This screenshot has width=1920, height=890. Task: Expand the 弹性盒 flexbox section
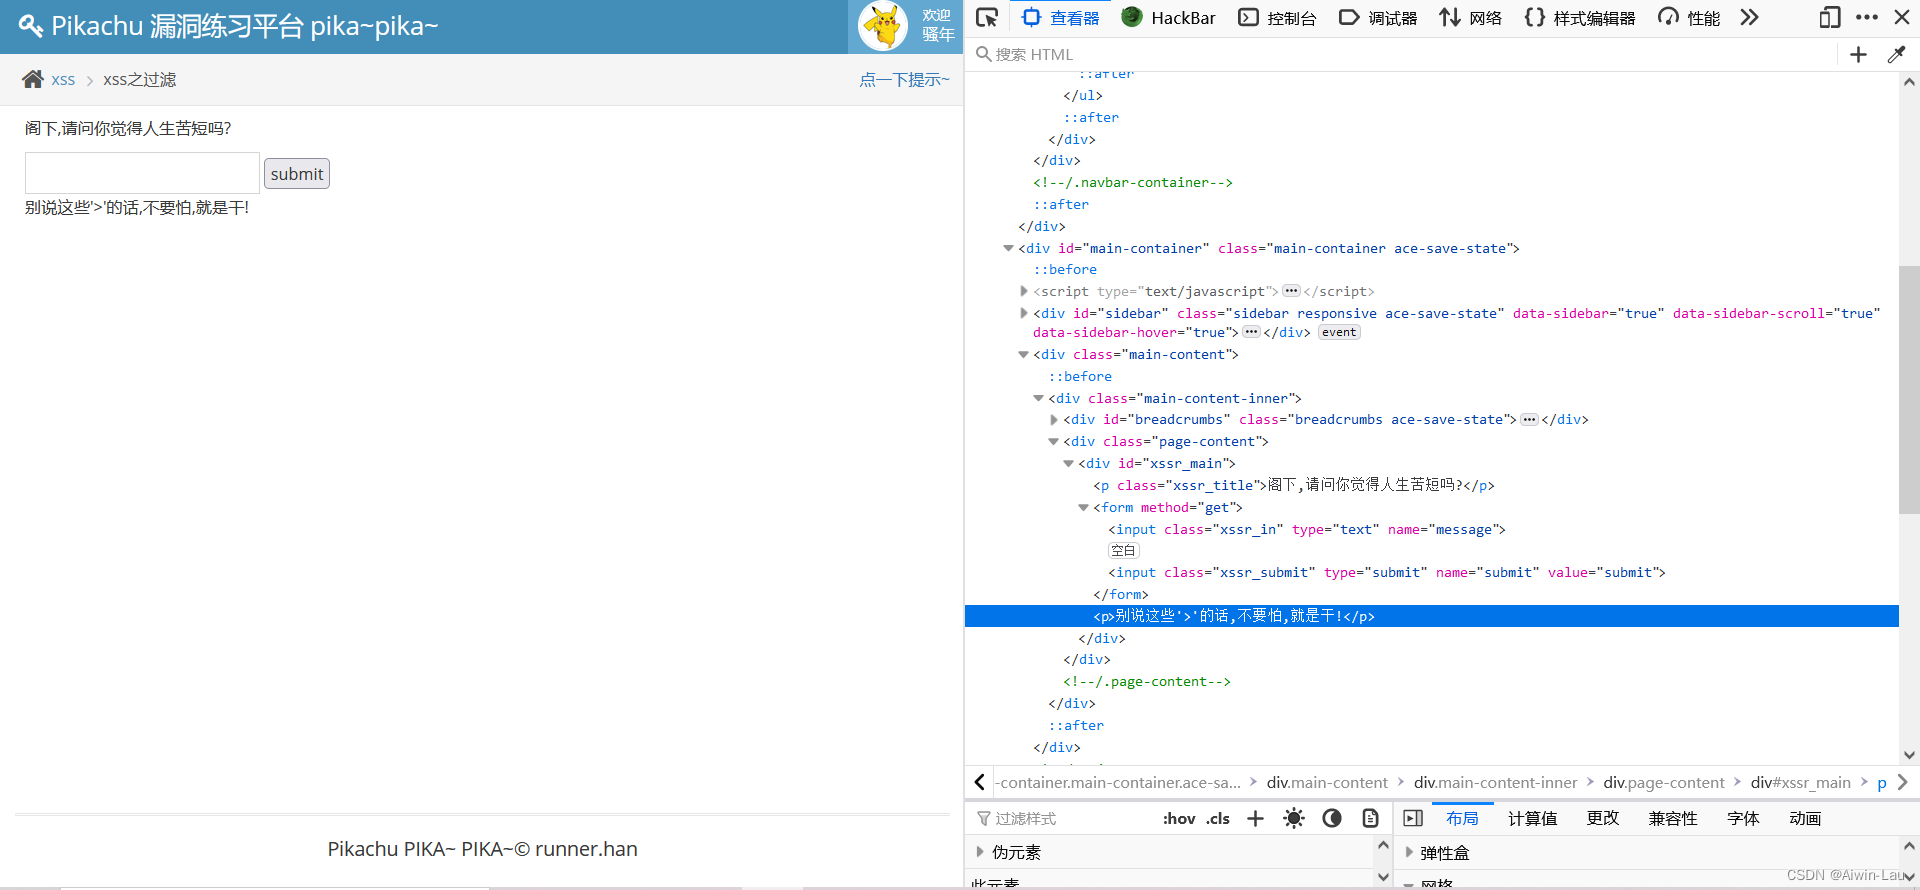click(1409, 853)
